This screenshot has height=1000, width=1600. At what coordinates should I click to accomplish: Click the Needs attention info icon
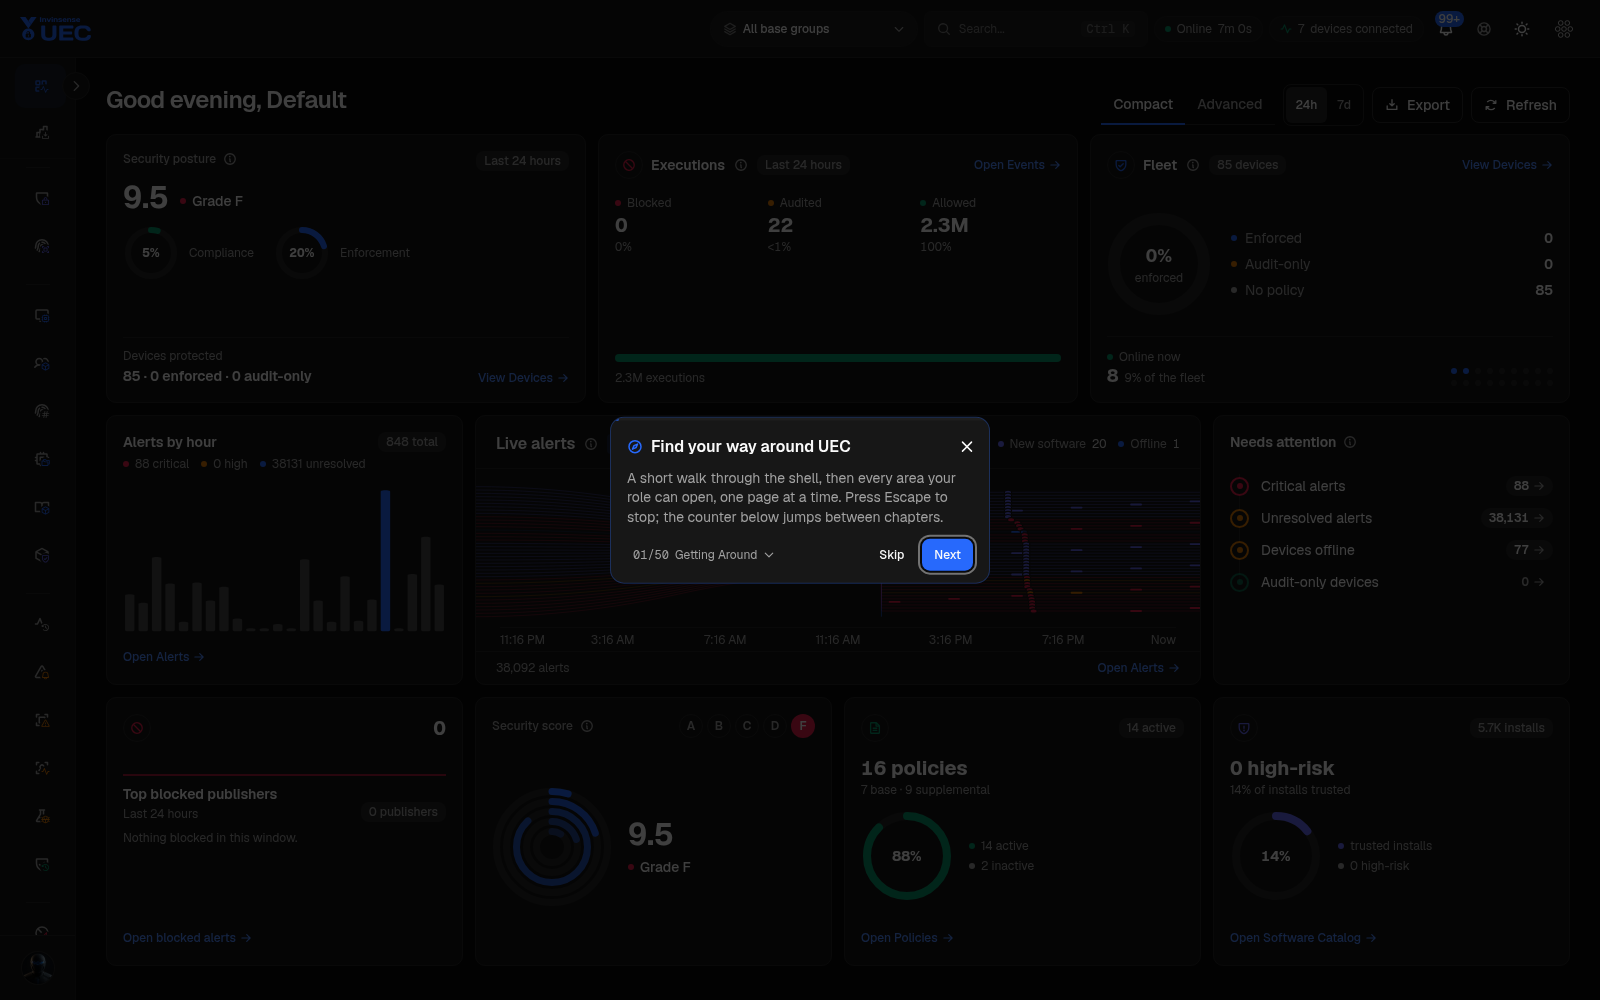(x=1350, y=442)
